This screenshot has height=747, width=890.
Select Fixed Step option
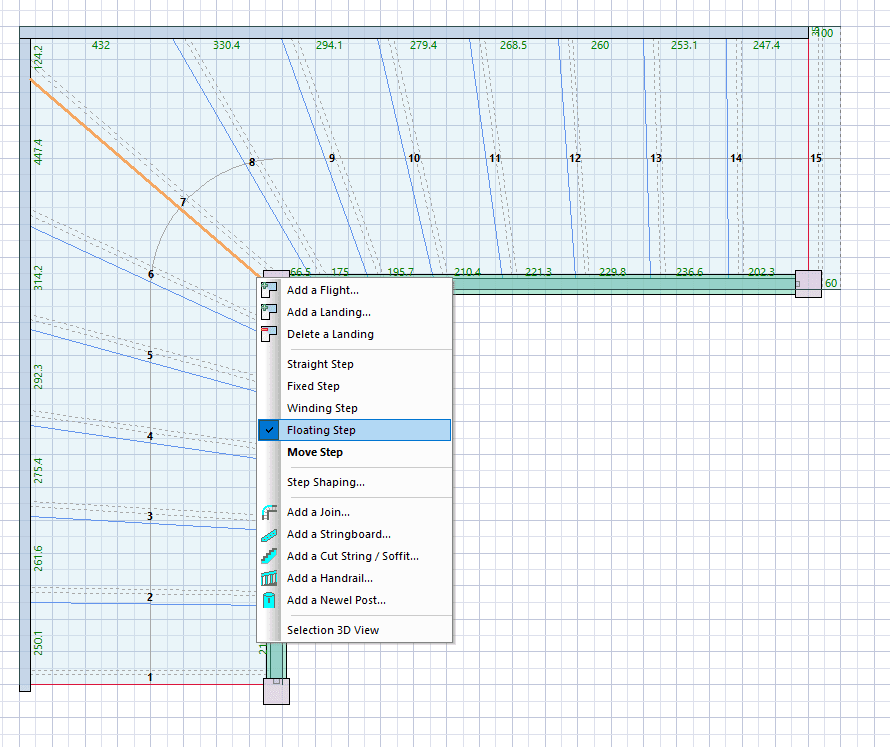[355, 386]
